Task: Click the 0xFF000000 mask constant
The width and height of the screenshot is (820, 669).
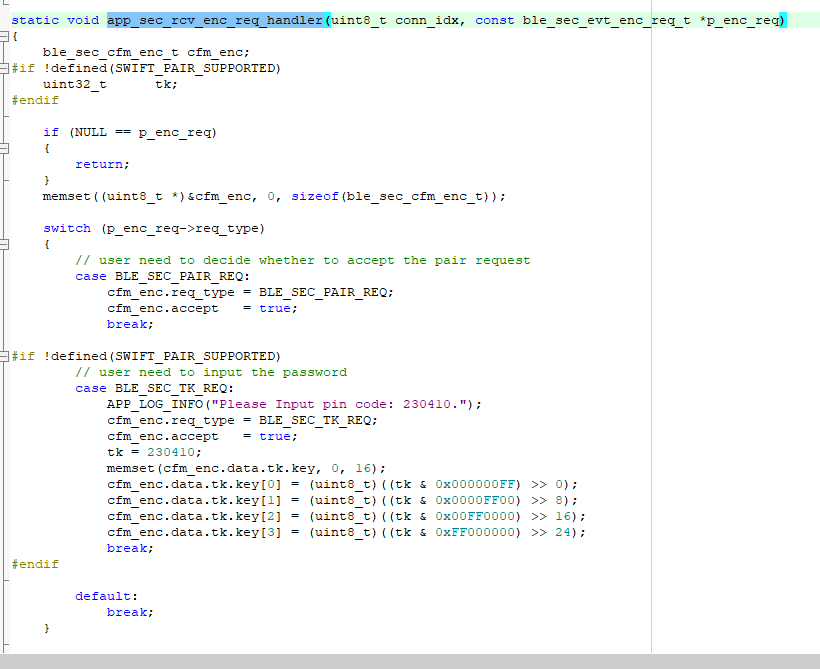Action: click(x=475, y=532)
